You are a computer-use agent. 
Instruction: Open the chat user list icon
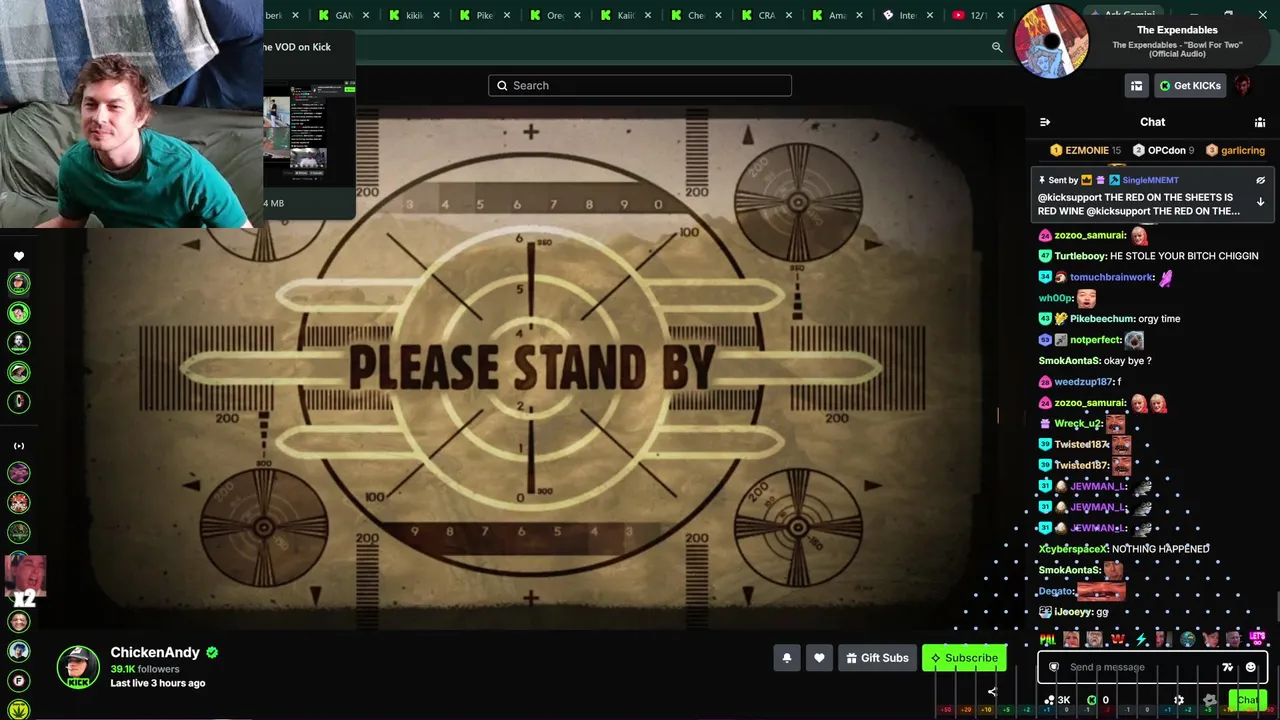point(1260,122)
